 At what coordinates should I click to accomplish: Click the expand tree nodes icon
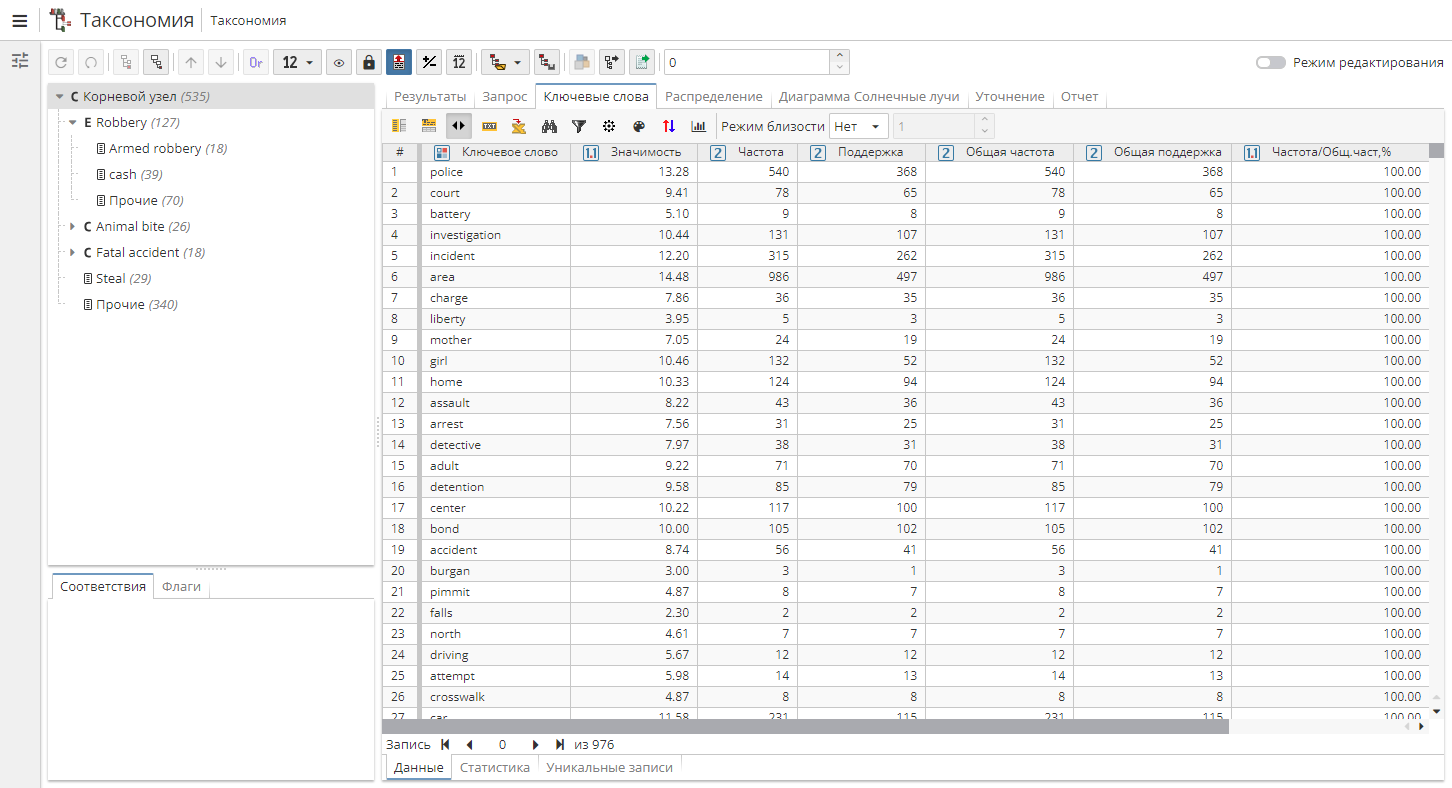pyautogui.click(x=156, y=62)
